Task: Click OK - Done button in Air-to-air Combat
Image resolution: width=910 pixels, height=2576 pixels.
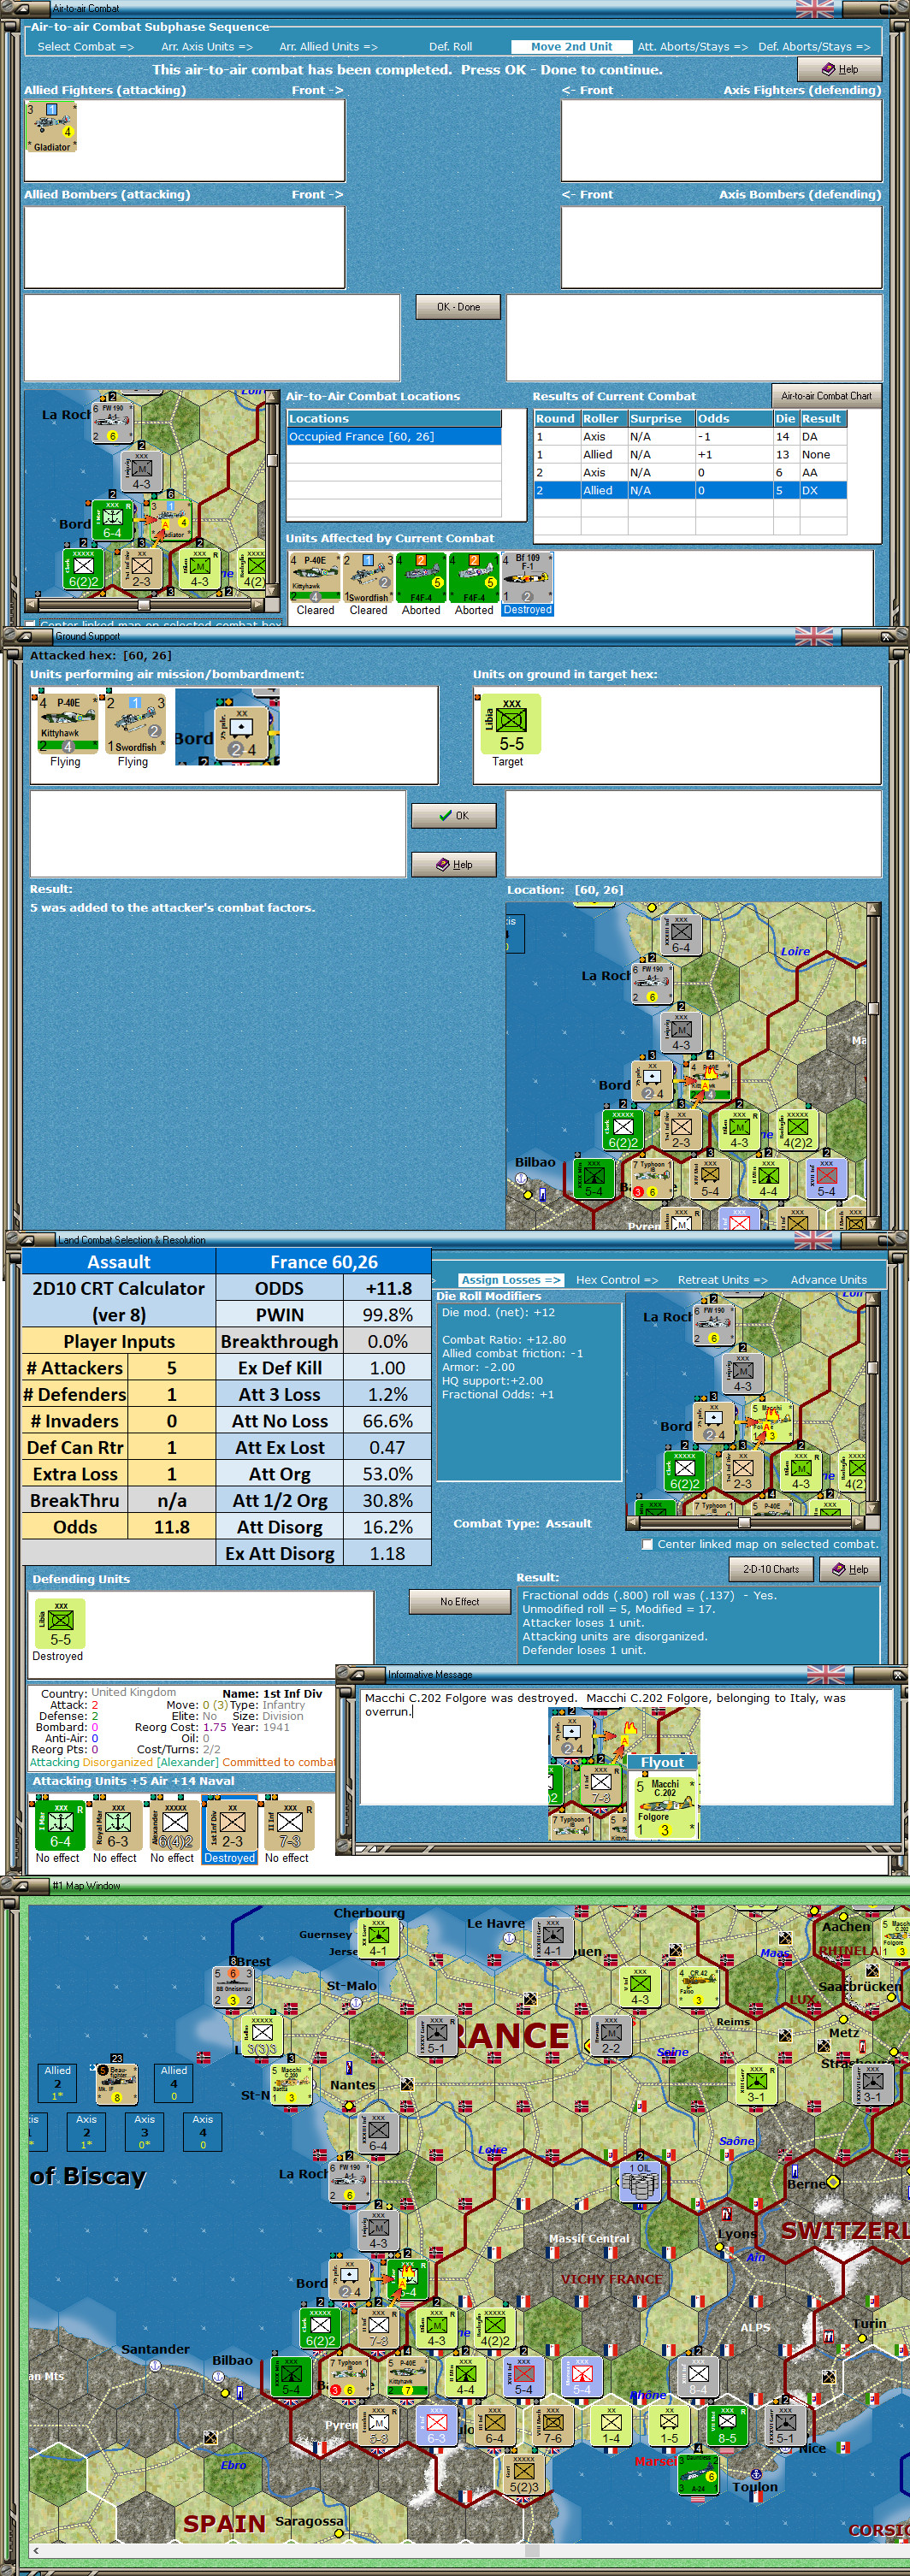Action: [x=458, y=307]
